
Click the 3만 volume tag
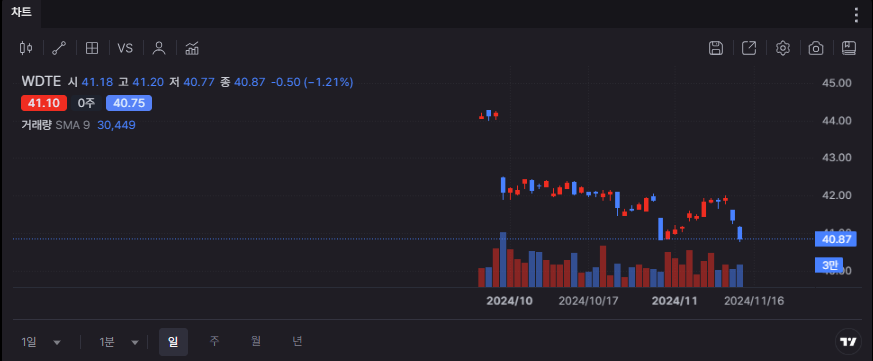point(829,265)
